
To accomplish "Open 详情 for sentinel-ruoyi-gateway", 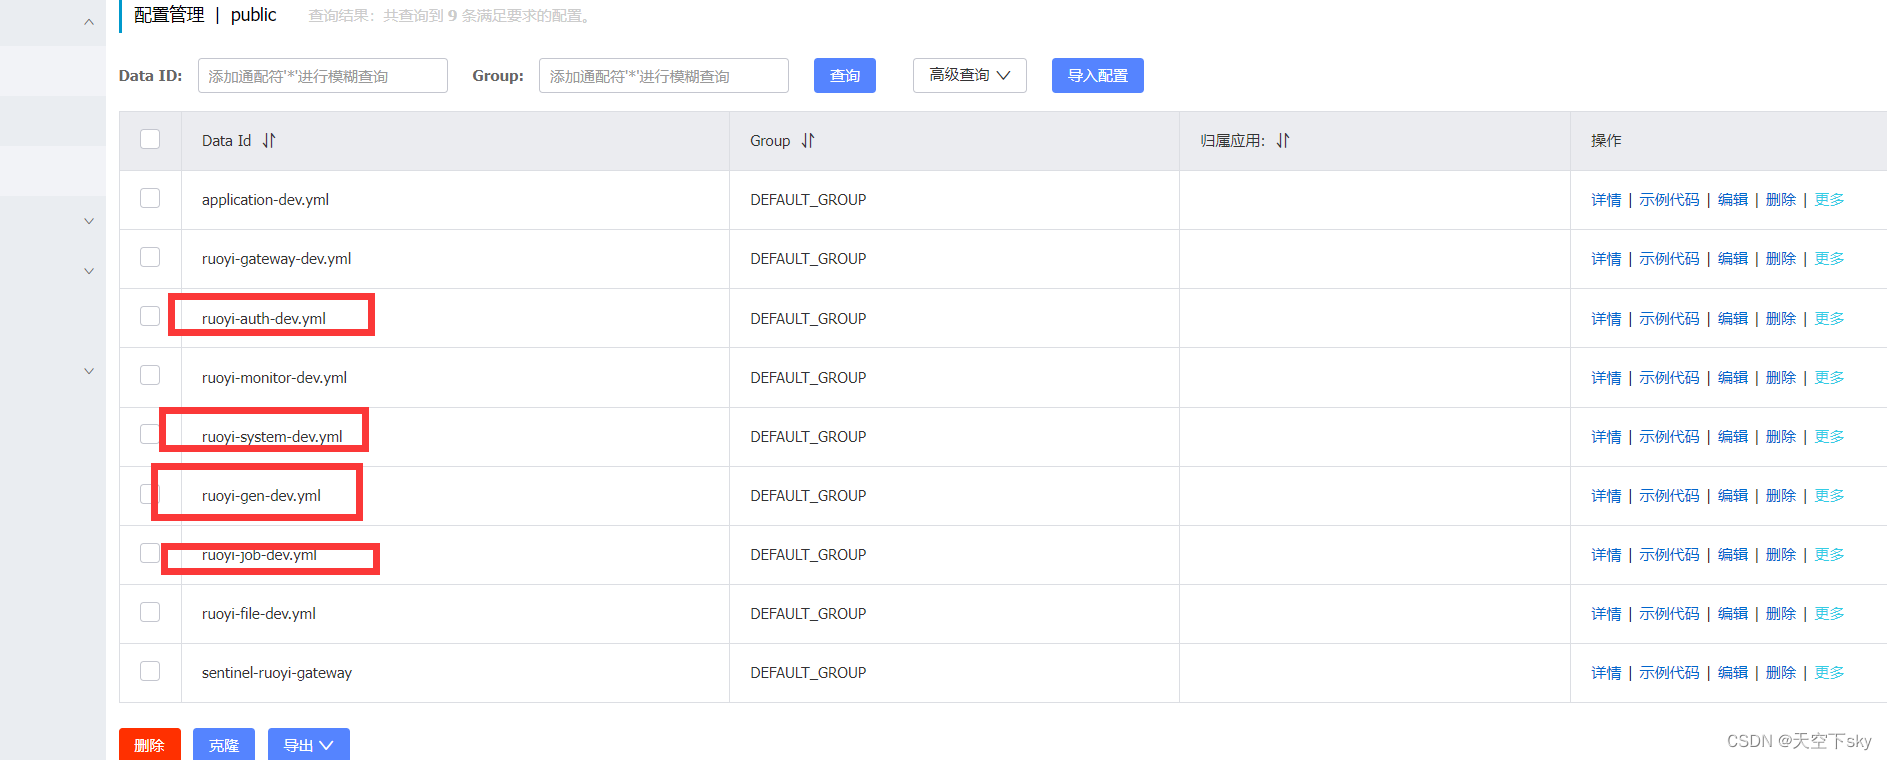I will point(1606,673).
